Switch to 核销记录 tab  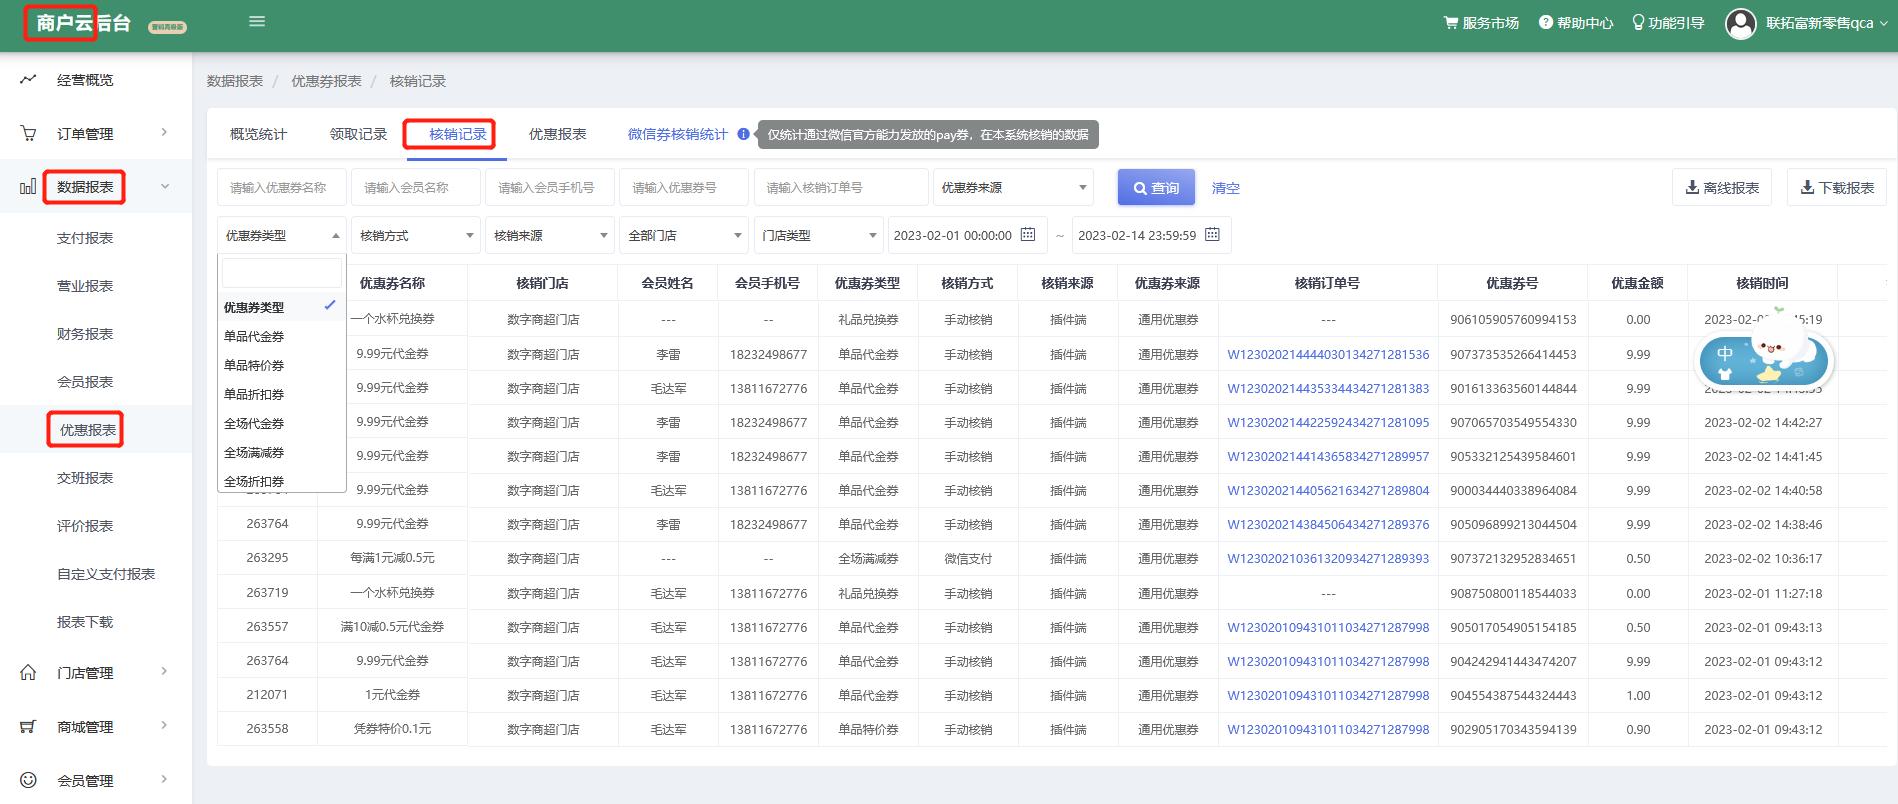click(457, 134)
